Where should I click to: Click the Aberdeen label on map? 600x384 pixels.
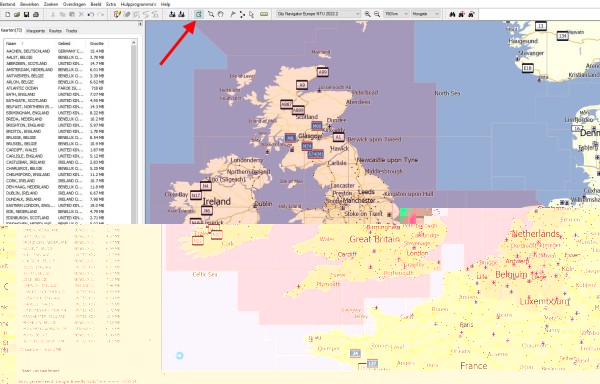tap(358, 102)
